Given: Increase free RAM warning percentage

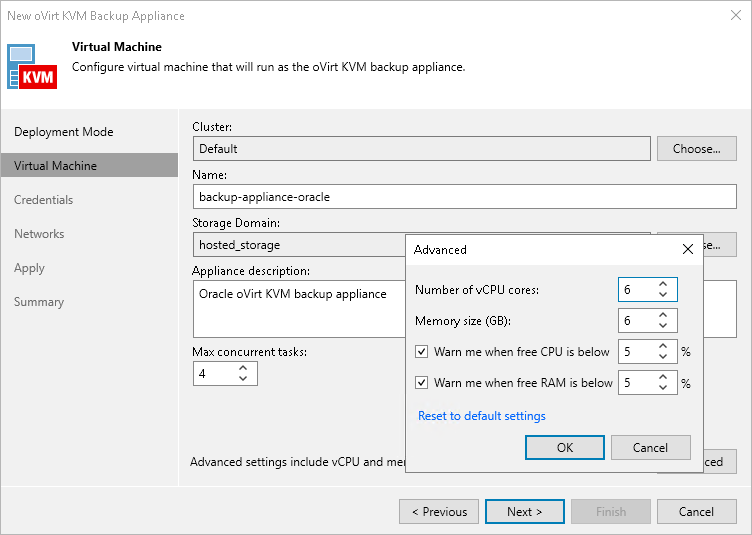Looking at the screenshot, I should pyautogui.click(x=663, y=378).
